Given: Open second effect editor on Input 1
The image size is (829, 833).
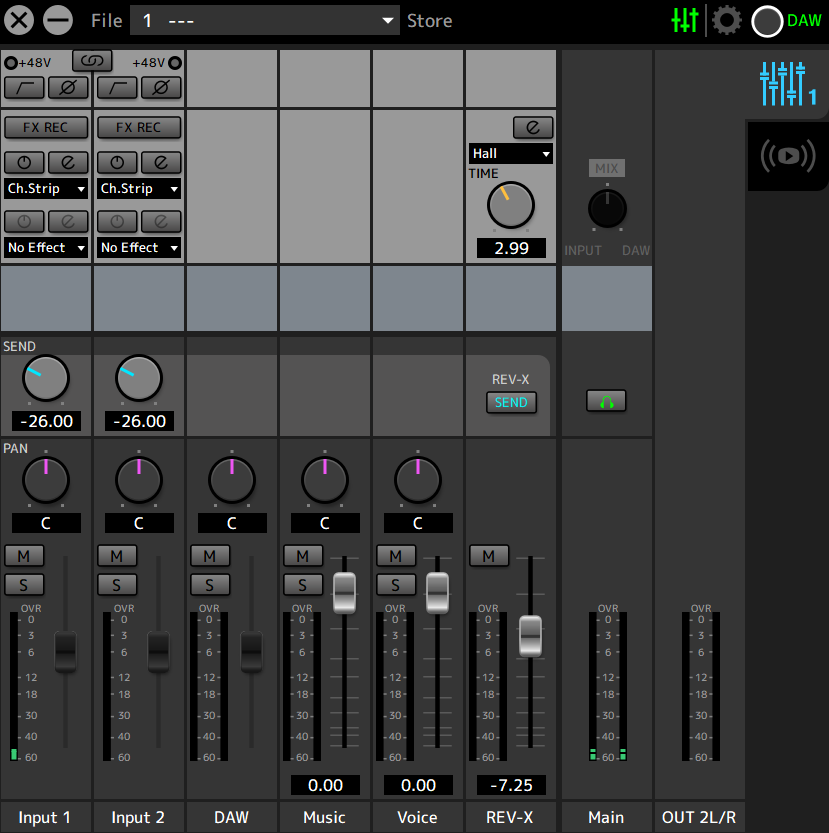Looking at the screenshot, I should pyautogui.click(x=68, y=221).
